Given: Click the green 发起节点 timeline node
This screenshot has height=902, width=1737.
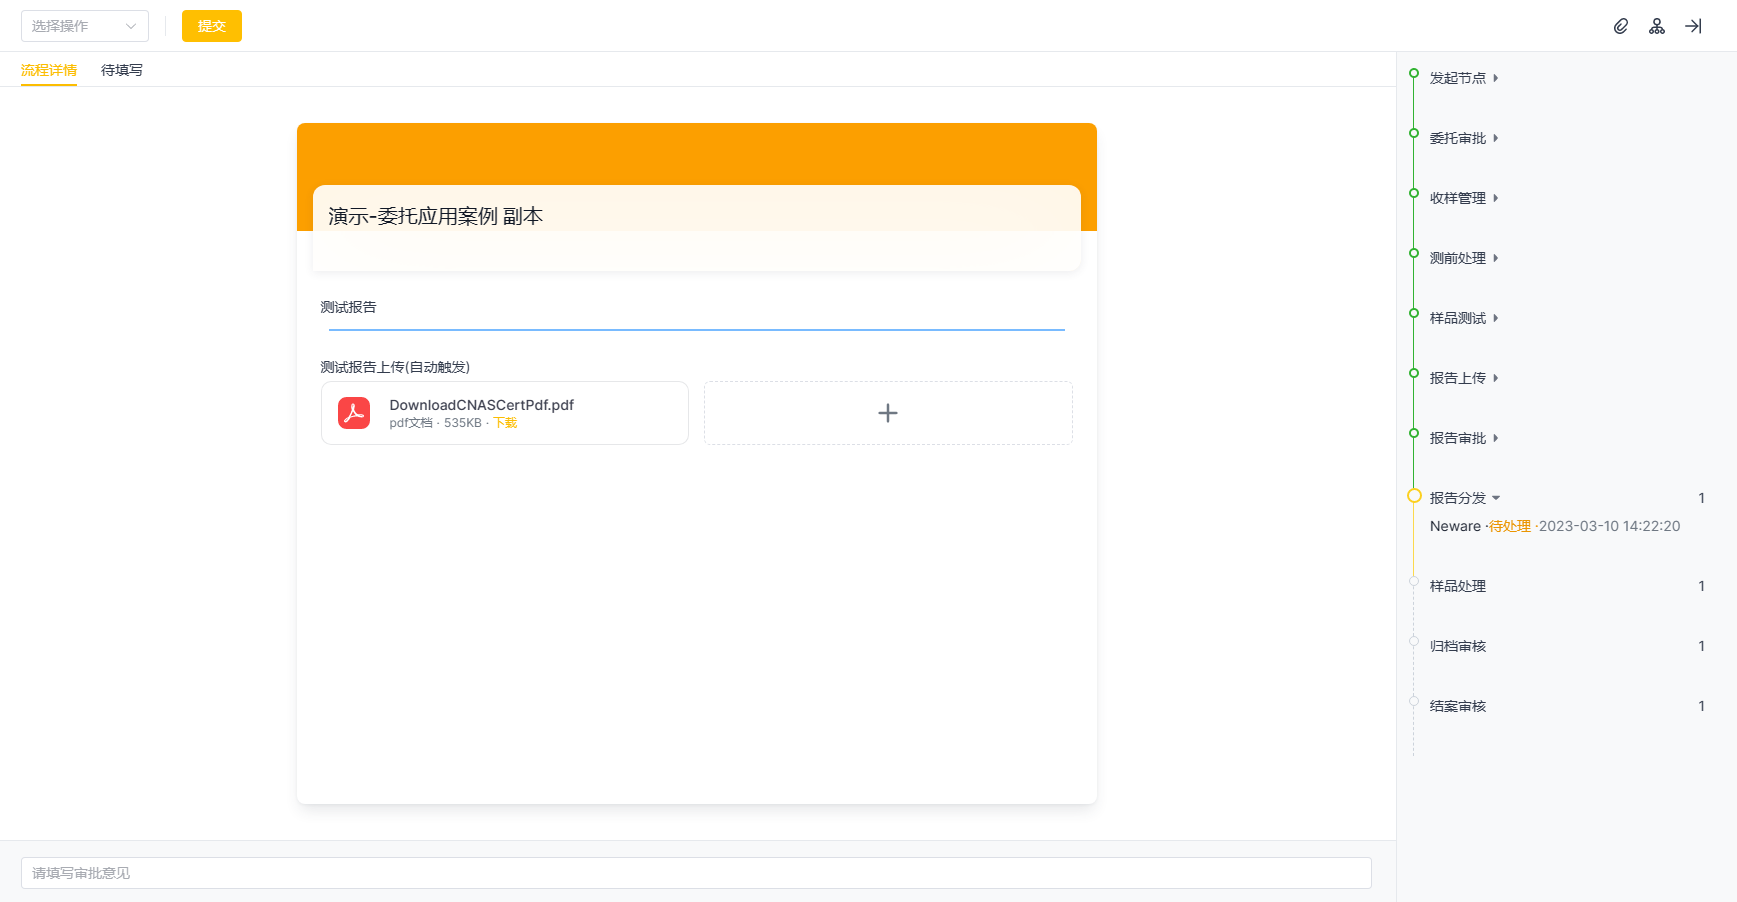Looking at the screenshot, I should pyautogui.click(x=1414, y=73).
